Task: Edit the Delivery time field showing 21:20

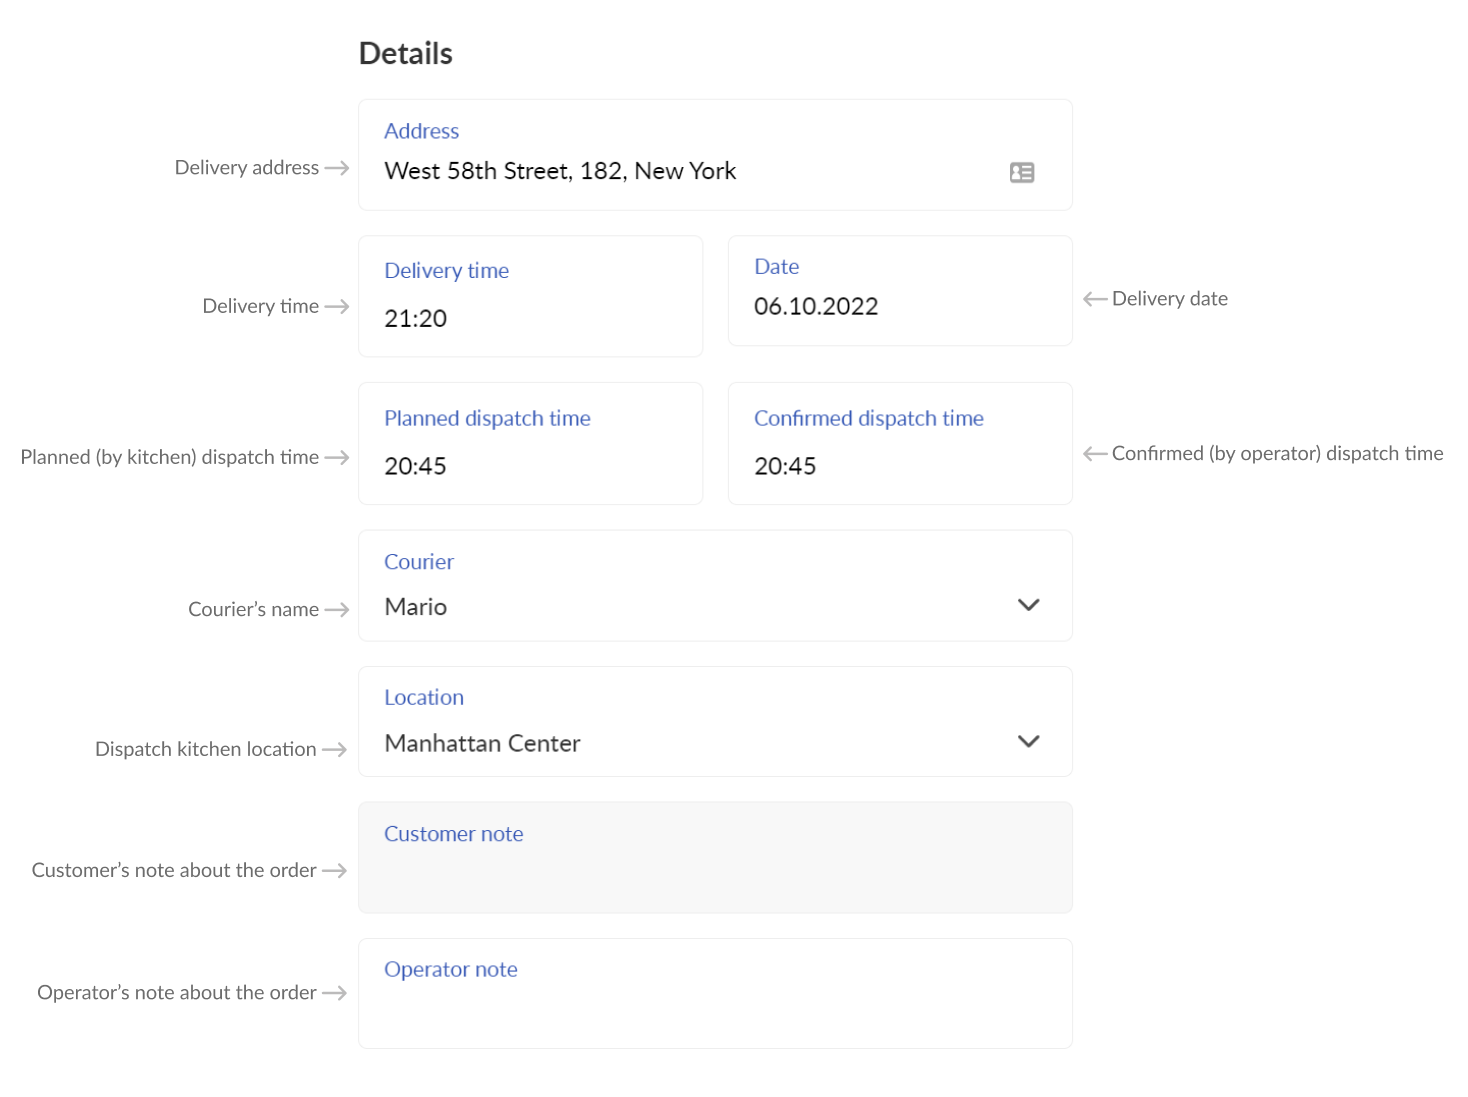Action: click(x=531, y=296)
